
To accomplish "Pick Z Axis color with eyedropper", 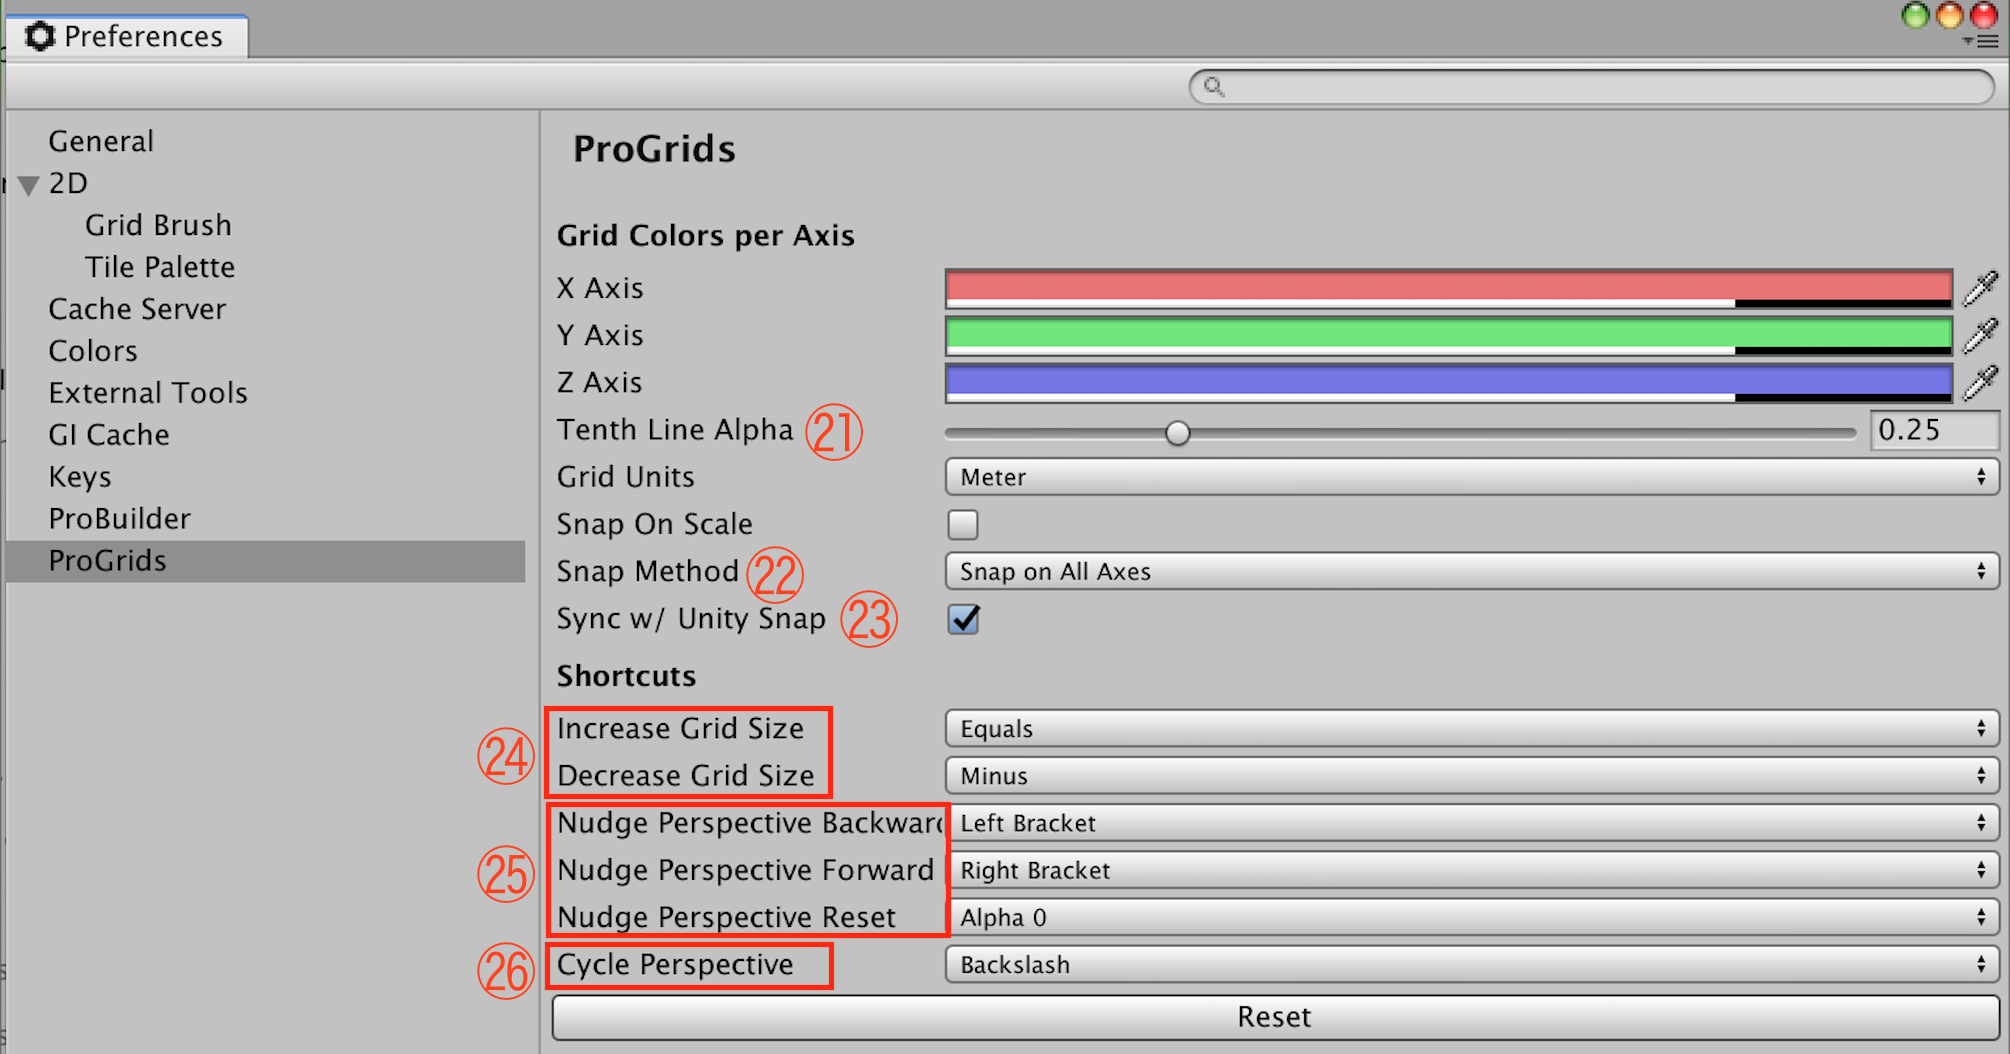I will coord(1980,382).
